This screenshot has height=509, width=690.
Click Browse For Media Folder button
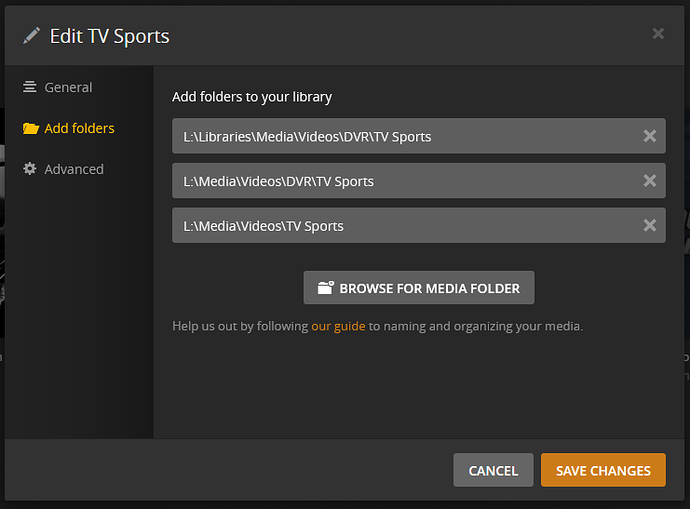419,288
